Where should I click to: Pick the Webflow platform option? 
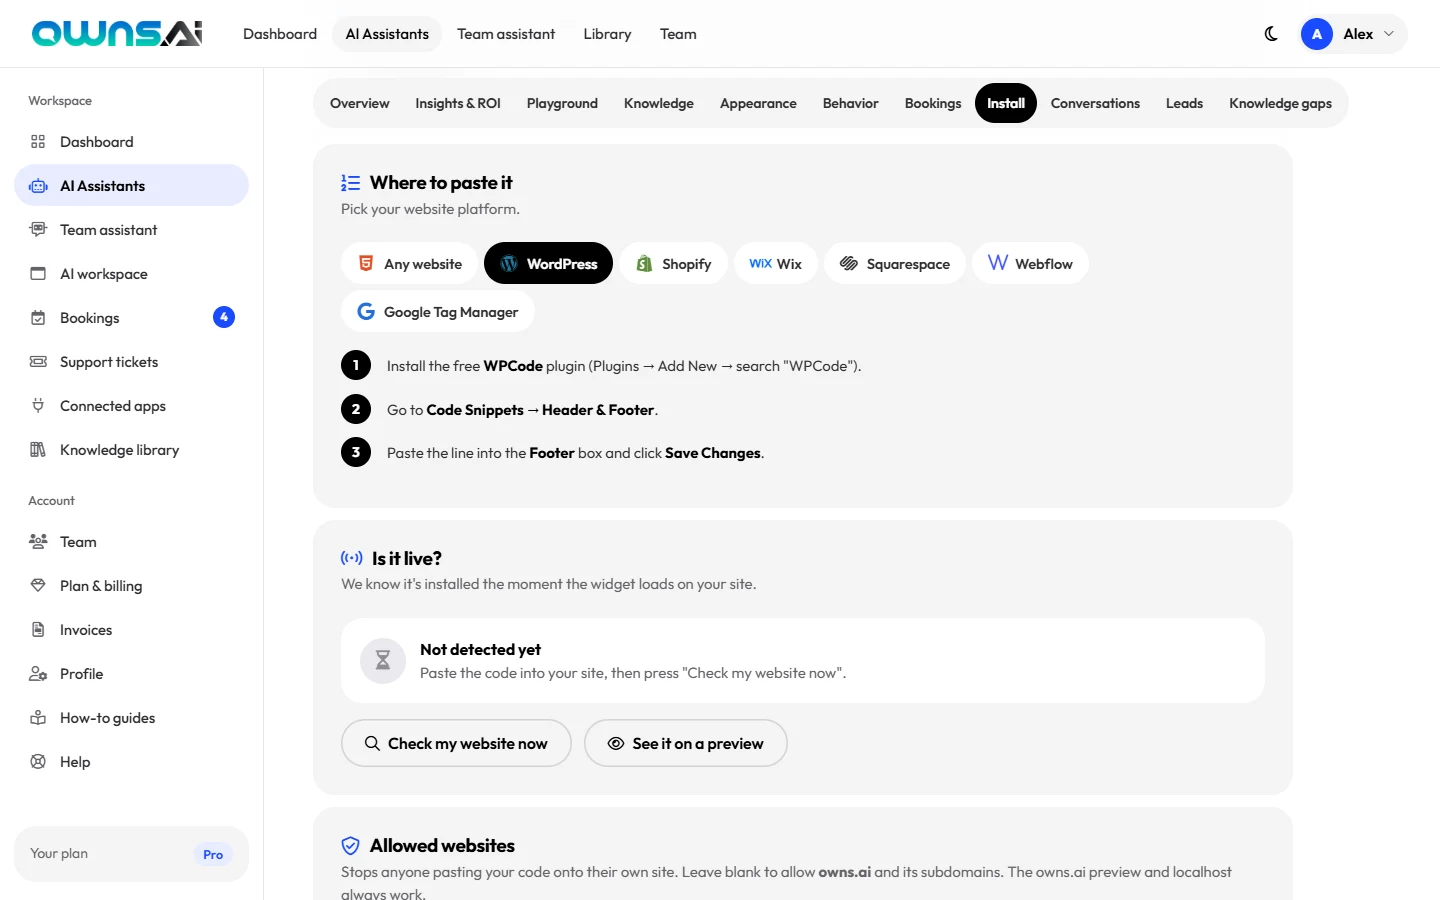1030,264
